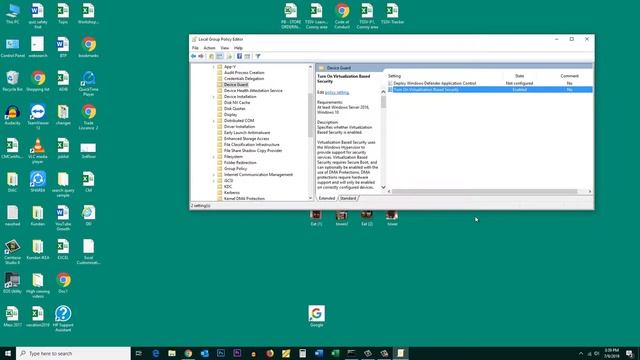Open the File menu

click(195, 48)
